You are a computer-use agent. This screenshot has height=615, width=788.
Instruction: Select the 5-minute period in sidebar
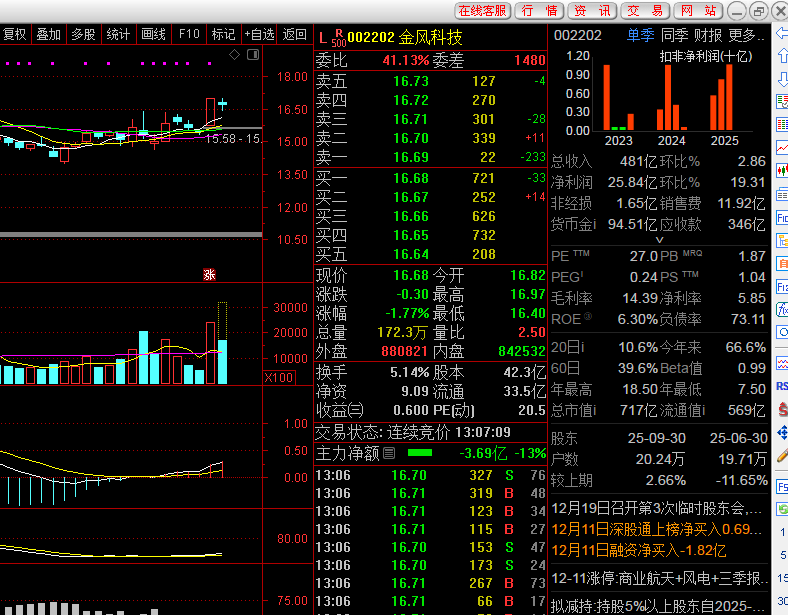click(x=783, y=555)
